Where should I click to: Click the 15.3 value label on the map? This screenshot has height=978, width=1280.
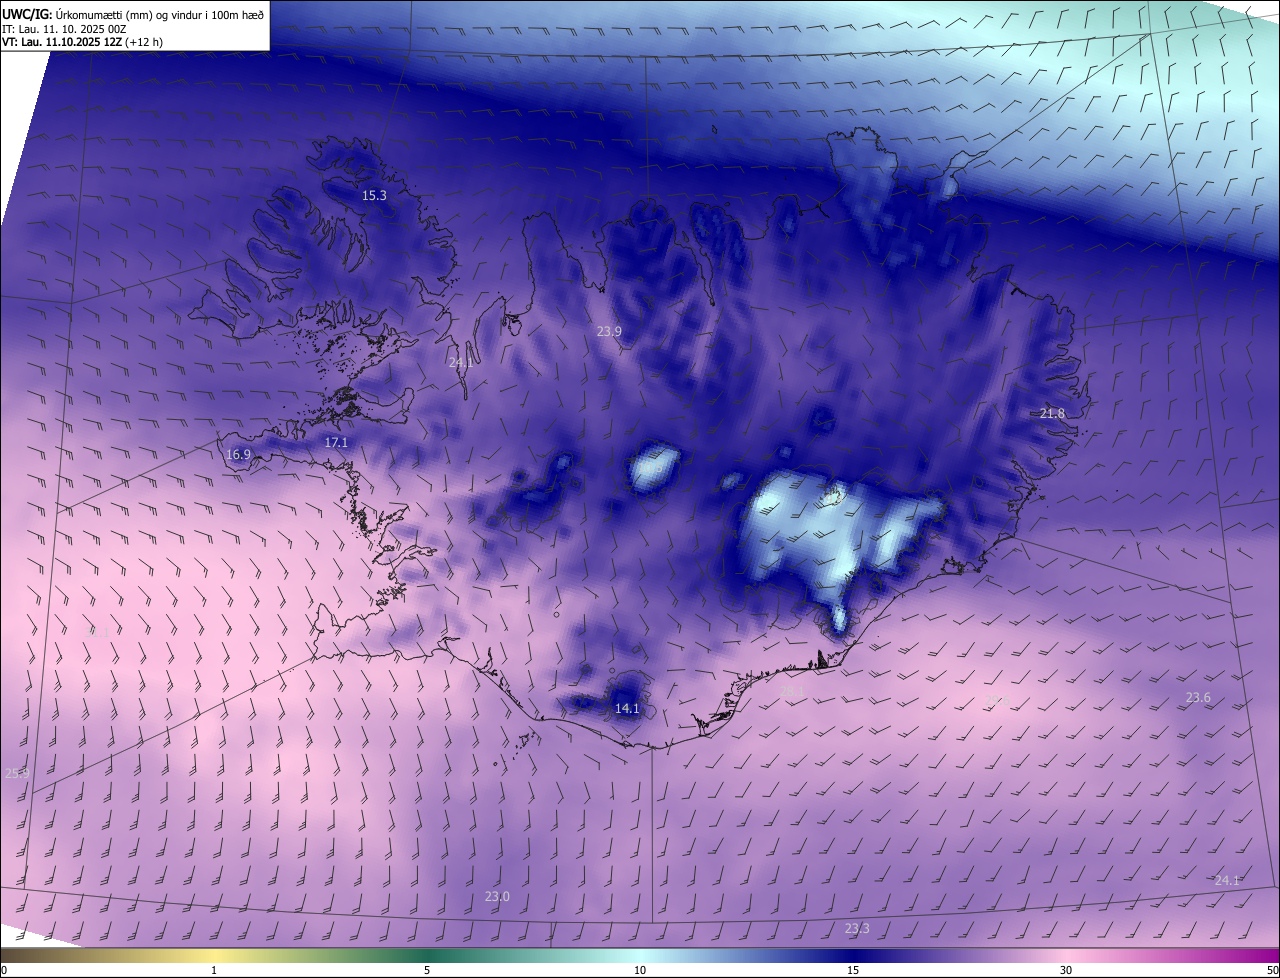374,196
